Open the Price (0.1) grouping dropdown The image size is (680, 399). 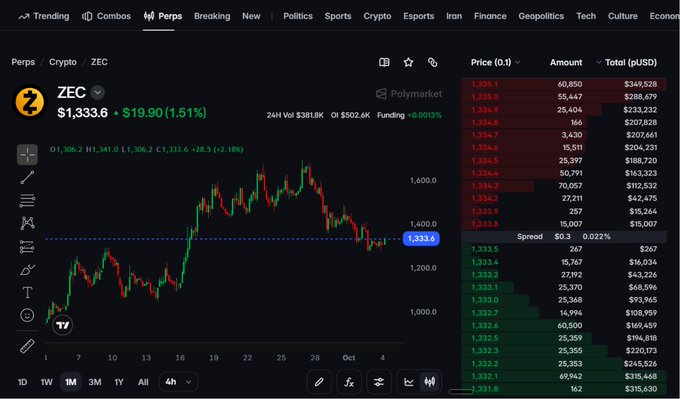tap(495, 62)
